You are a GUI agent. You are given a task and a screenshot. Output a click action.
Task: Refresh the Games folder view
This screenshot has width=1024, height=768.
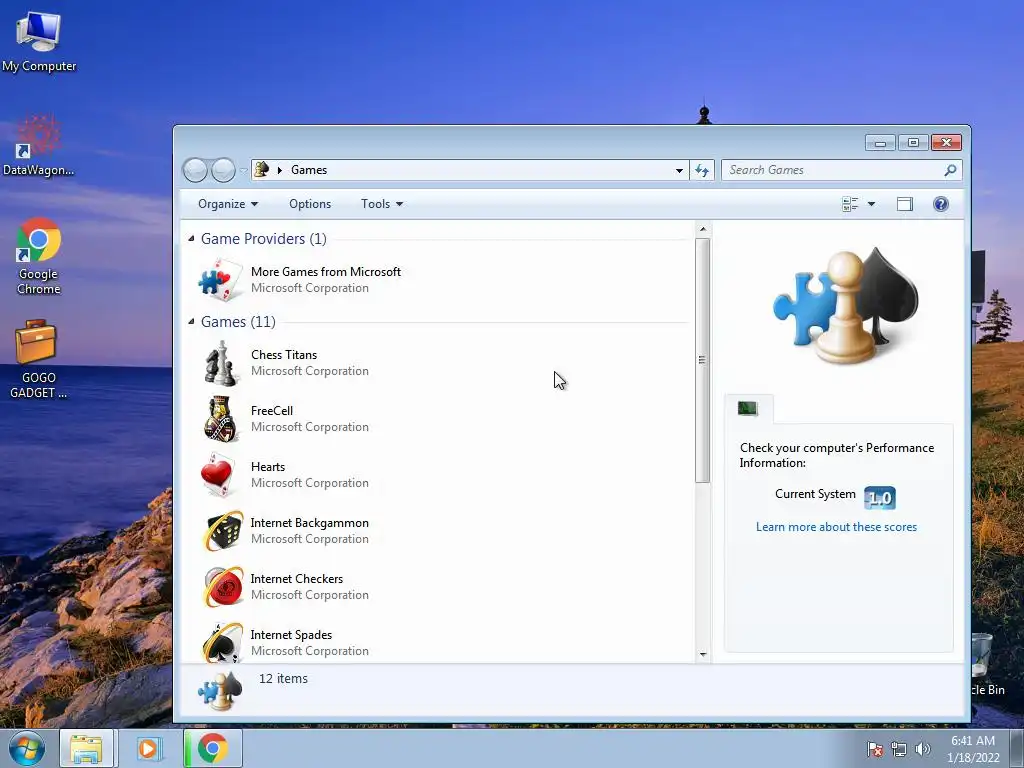click(x=702, y=170)
